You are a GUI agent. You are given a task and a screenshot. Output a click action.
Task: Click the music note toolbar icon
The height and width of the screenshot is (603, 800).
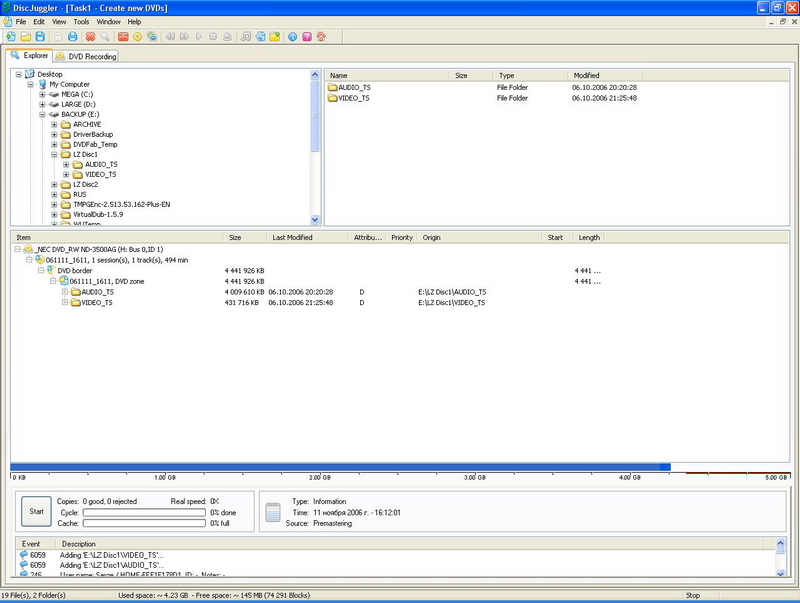click(245, 37)
